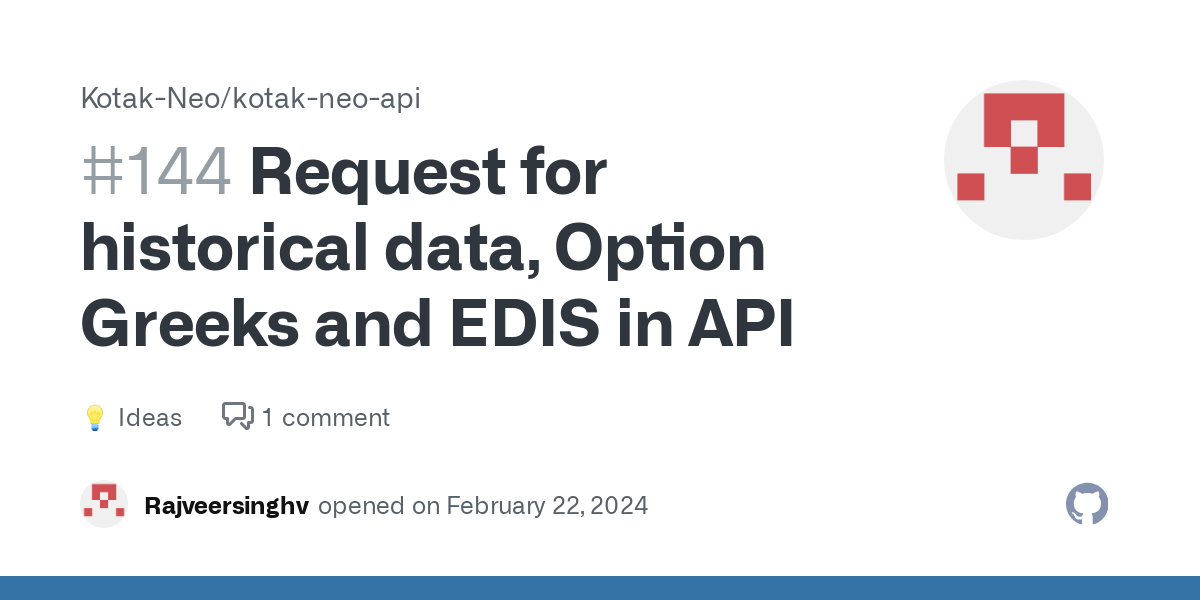1200x600 pixels.
Task: Click the 'opened on' text
Action: tap(378, 506)
